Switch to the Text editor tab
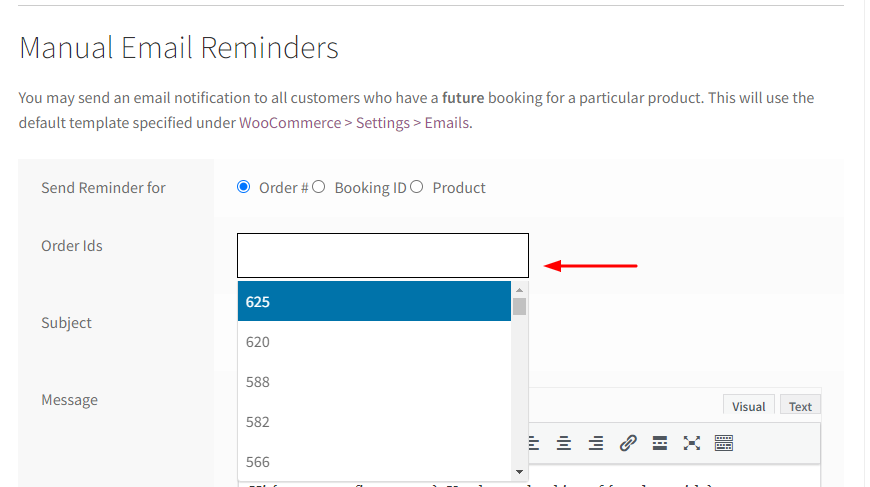This screenshot has width=870, height=487. click(x=800, y=406)
